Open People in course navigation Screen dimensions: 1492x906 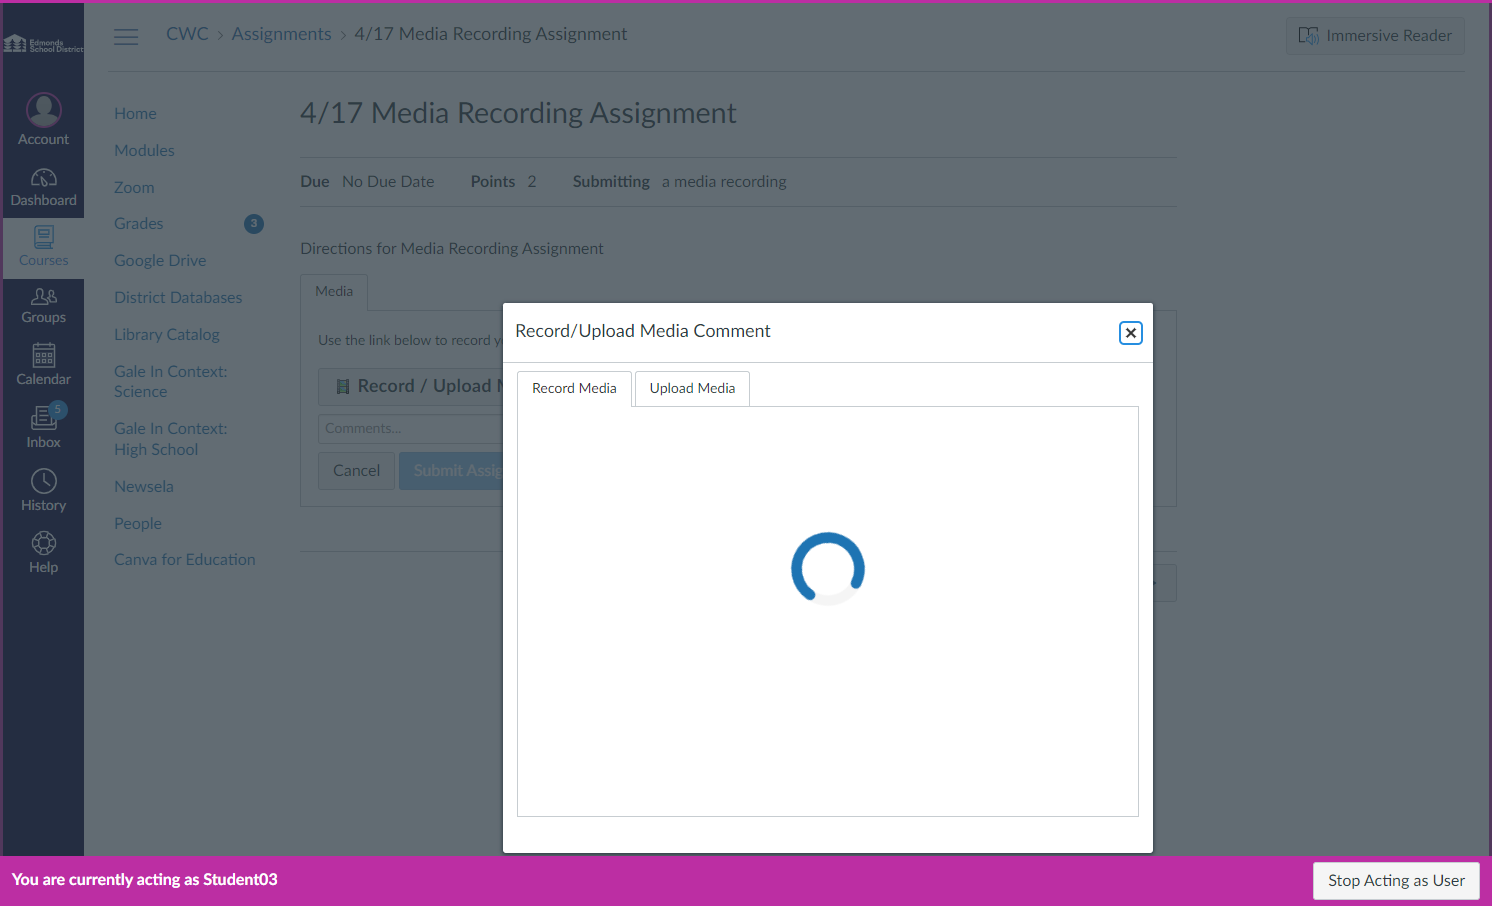tap(138, 524)
